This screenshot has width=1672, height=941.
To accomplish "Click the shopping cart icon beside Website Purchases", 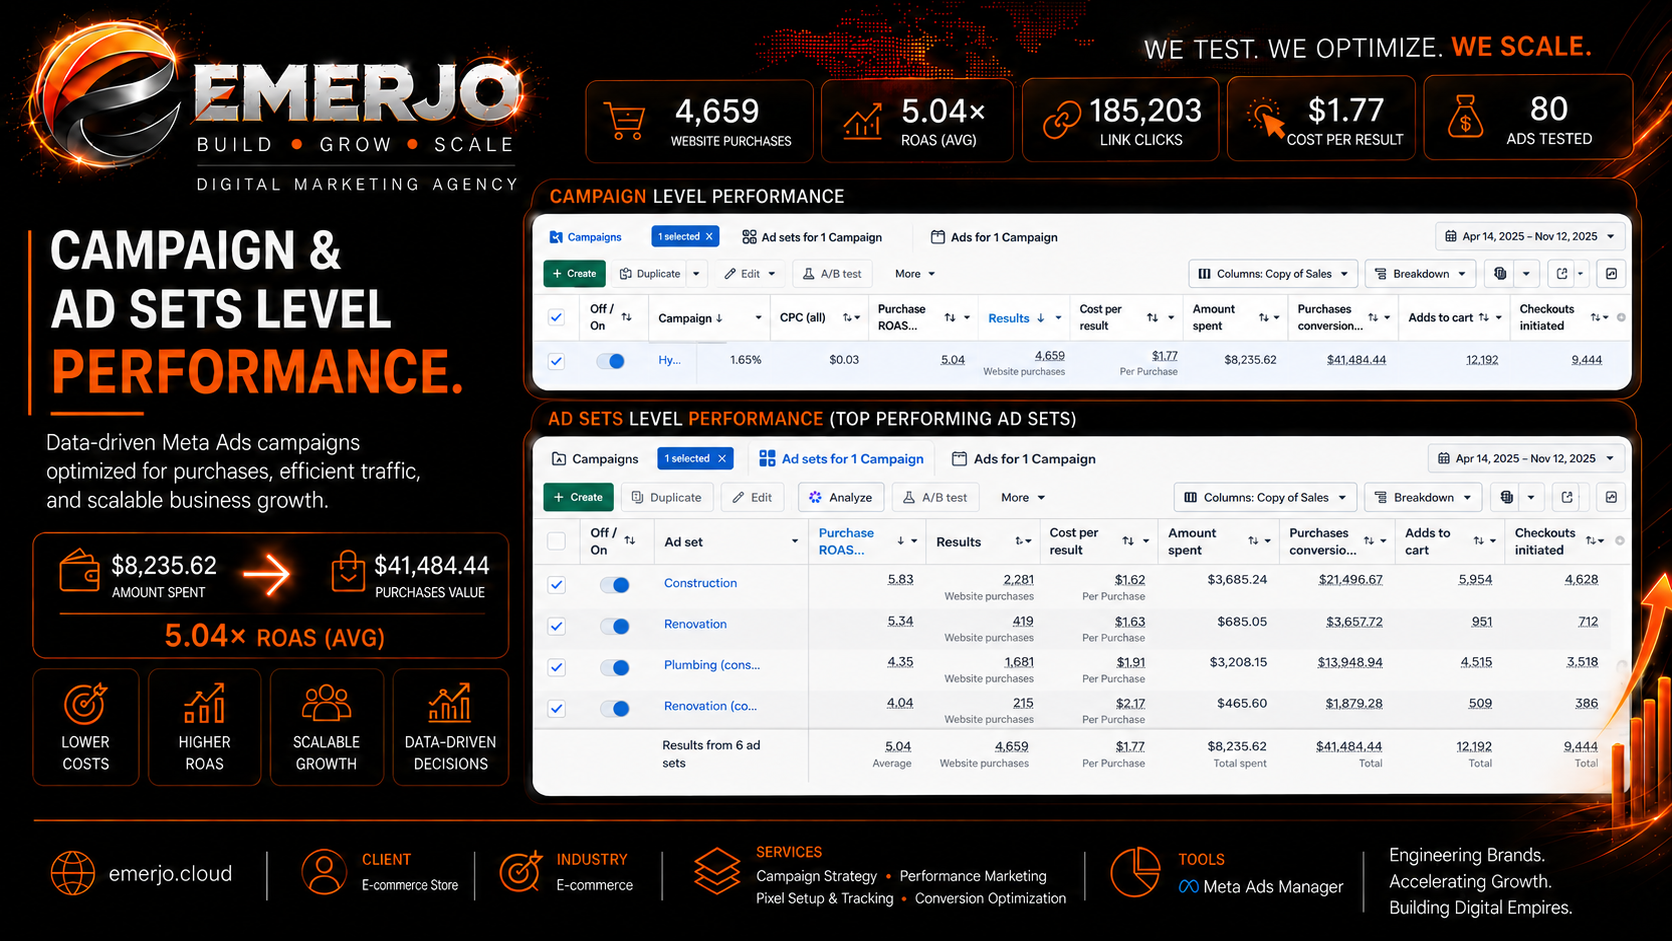I will [x=625, y=123].
